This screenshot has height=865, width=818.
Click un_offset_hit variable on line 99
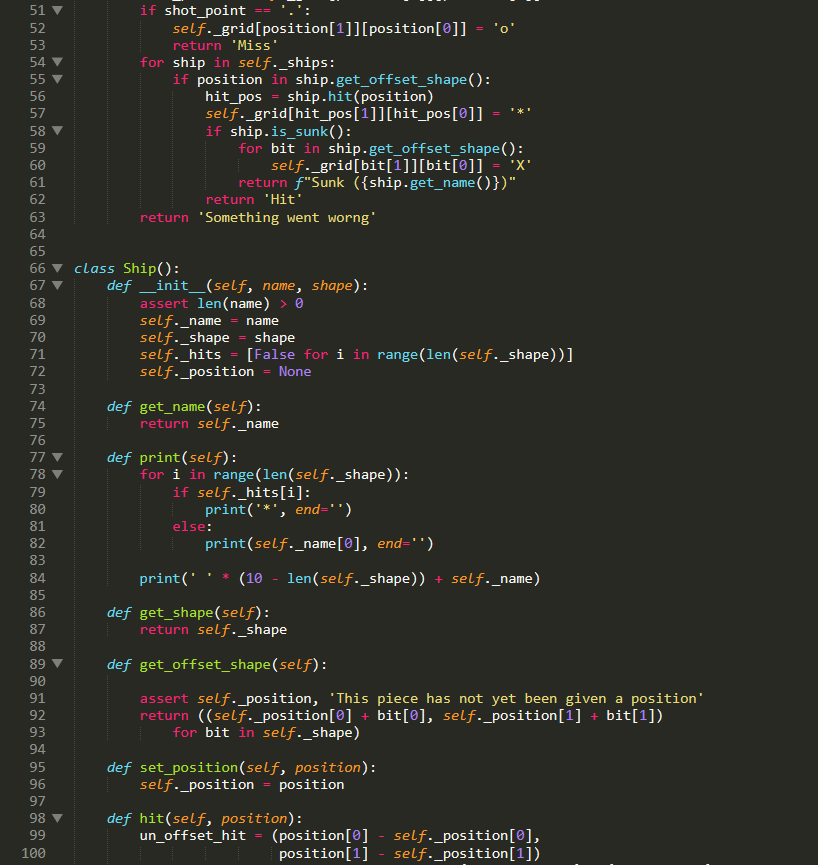coord(193,836)
